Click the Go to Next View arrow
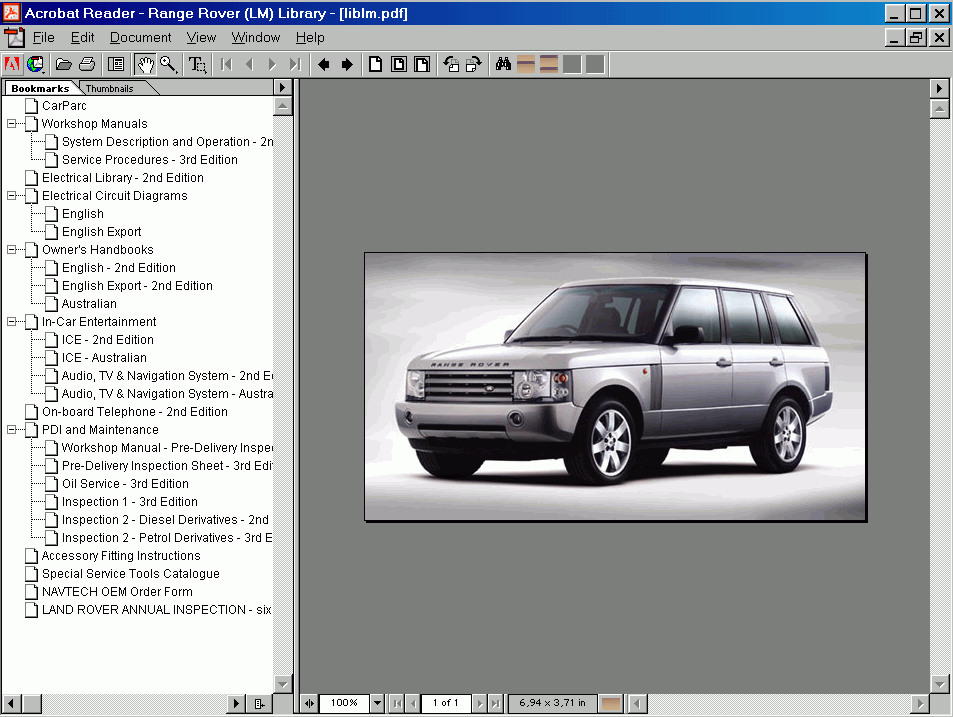Screen dimensions: 953x717 pos(347,64)
